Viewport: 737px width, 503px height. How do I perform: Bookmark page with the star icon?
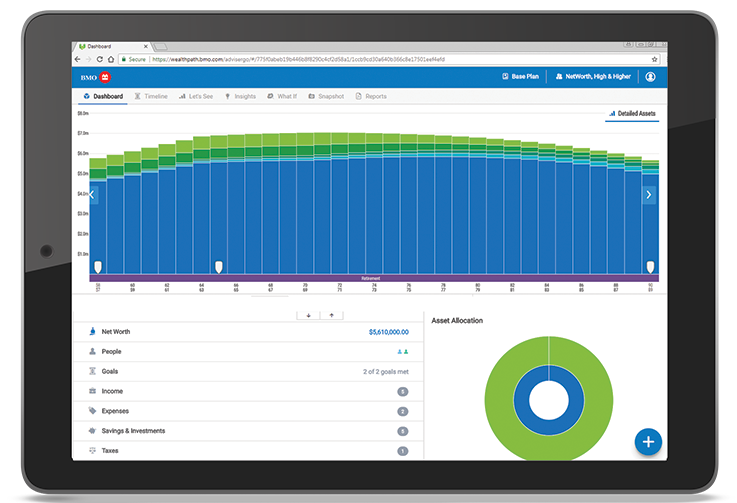point(652,60)
